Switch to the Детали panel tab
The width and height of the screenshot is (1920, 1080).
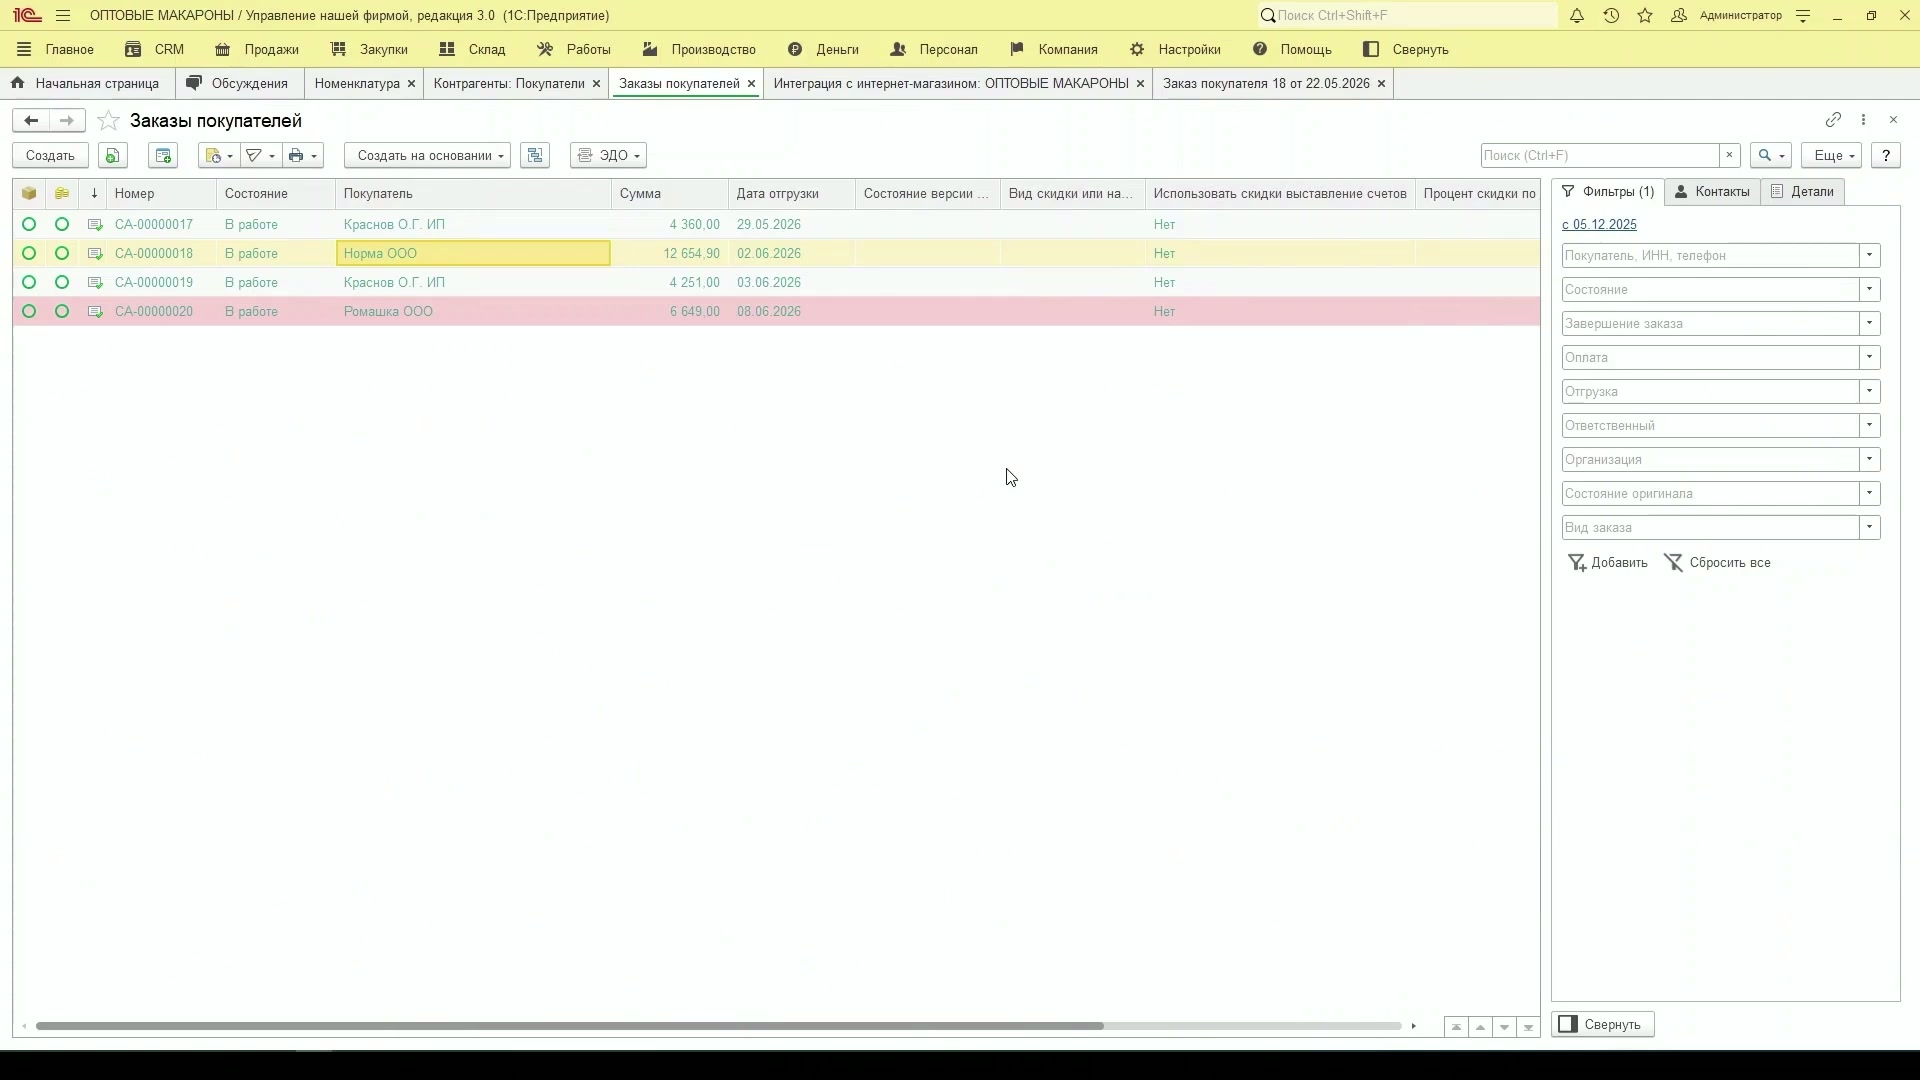pos(1803,192)
